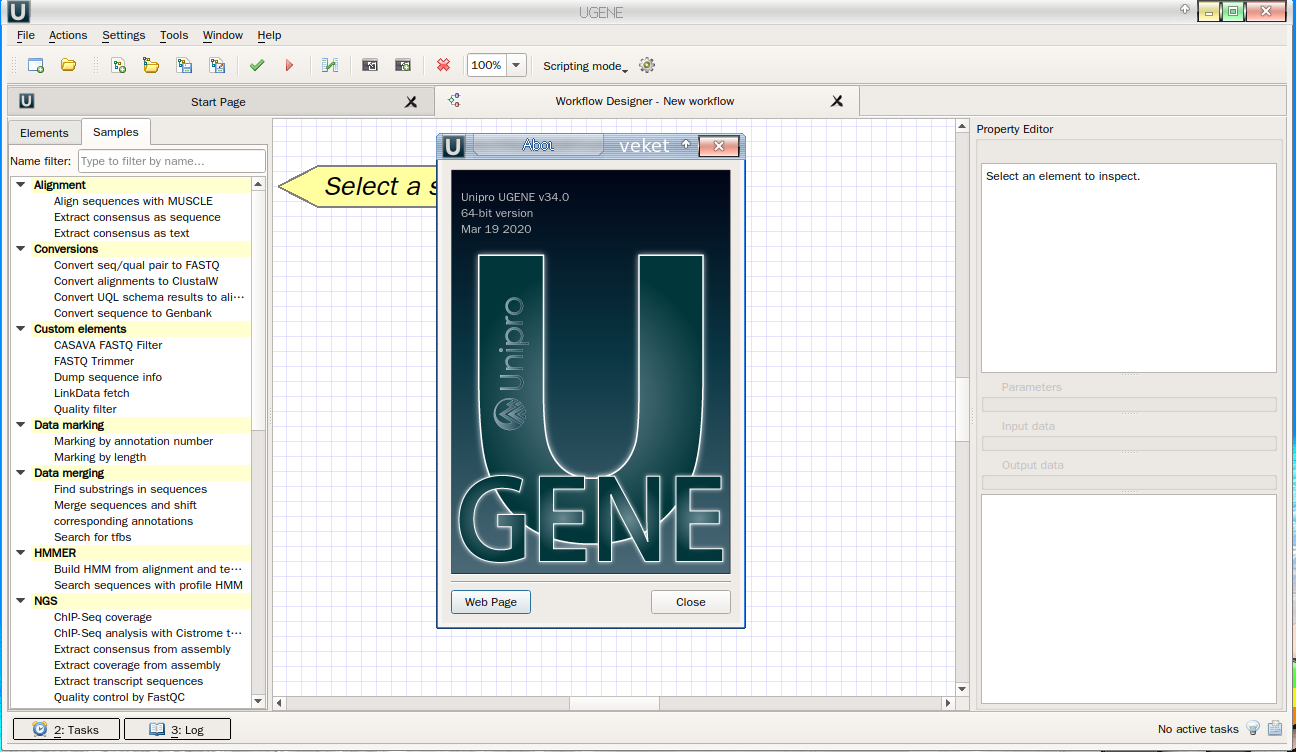Open the 3: Log panel button
The height and width of the screenshot is (752, 1296).
177,729
